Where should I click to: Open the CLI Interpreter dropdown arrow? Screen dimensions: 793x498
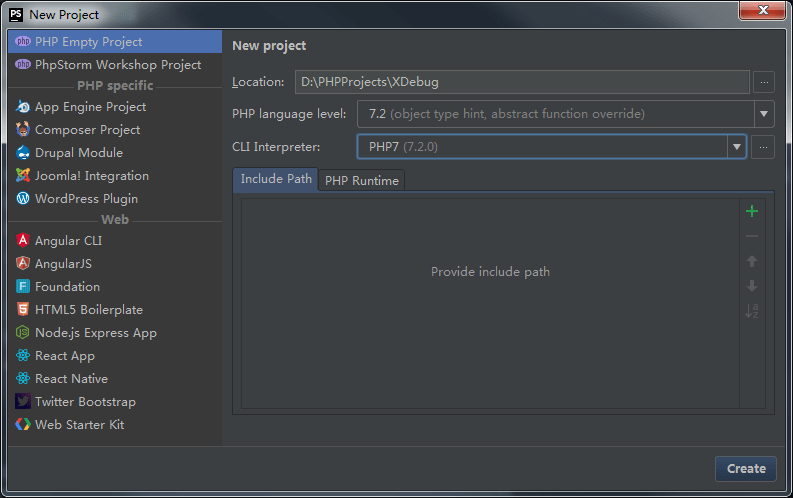point(737,147)
